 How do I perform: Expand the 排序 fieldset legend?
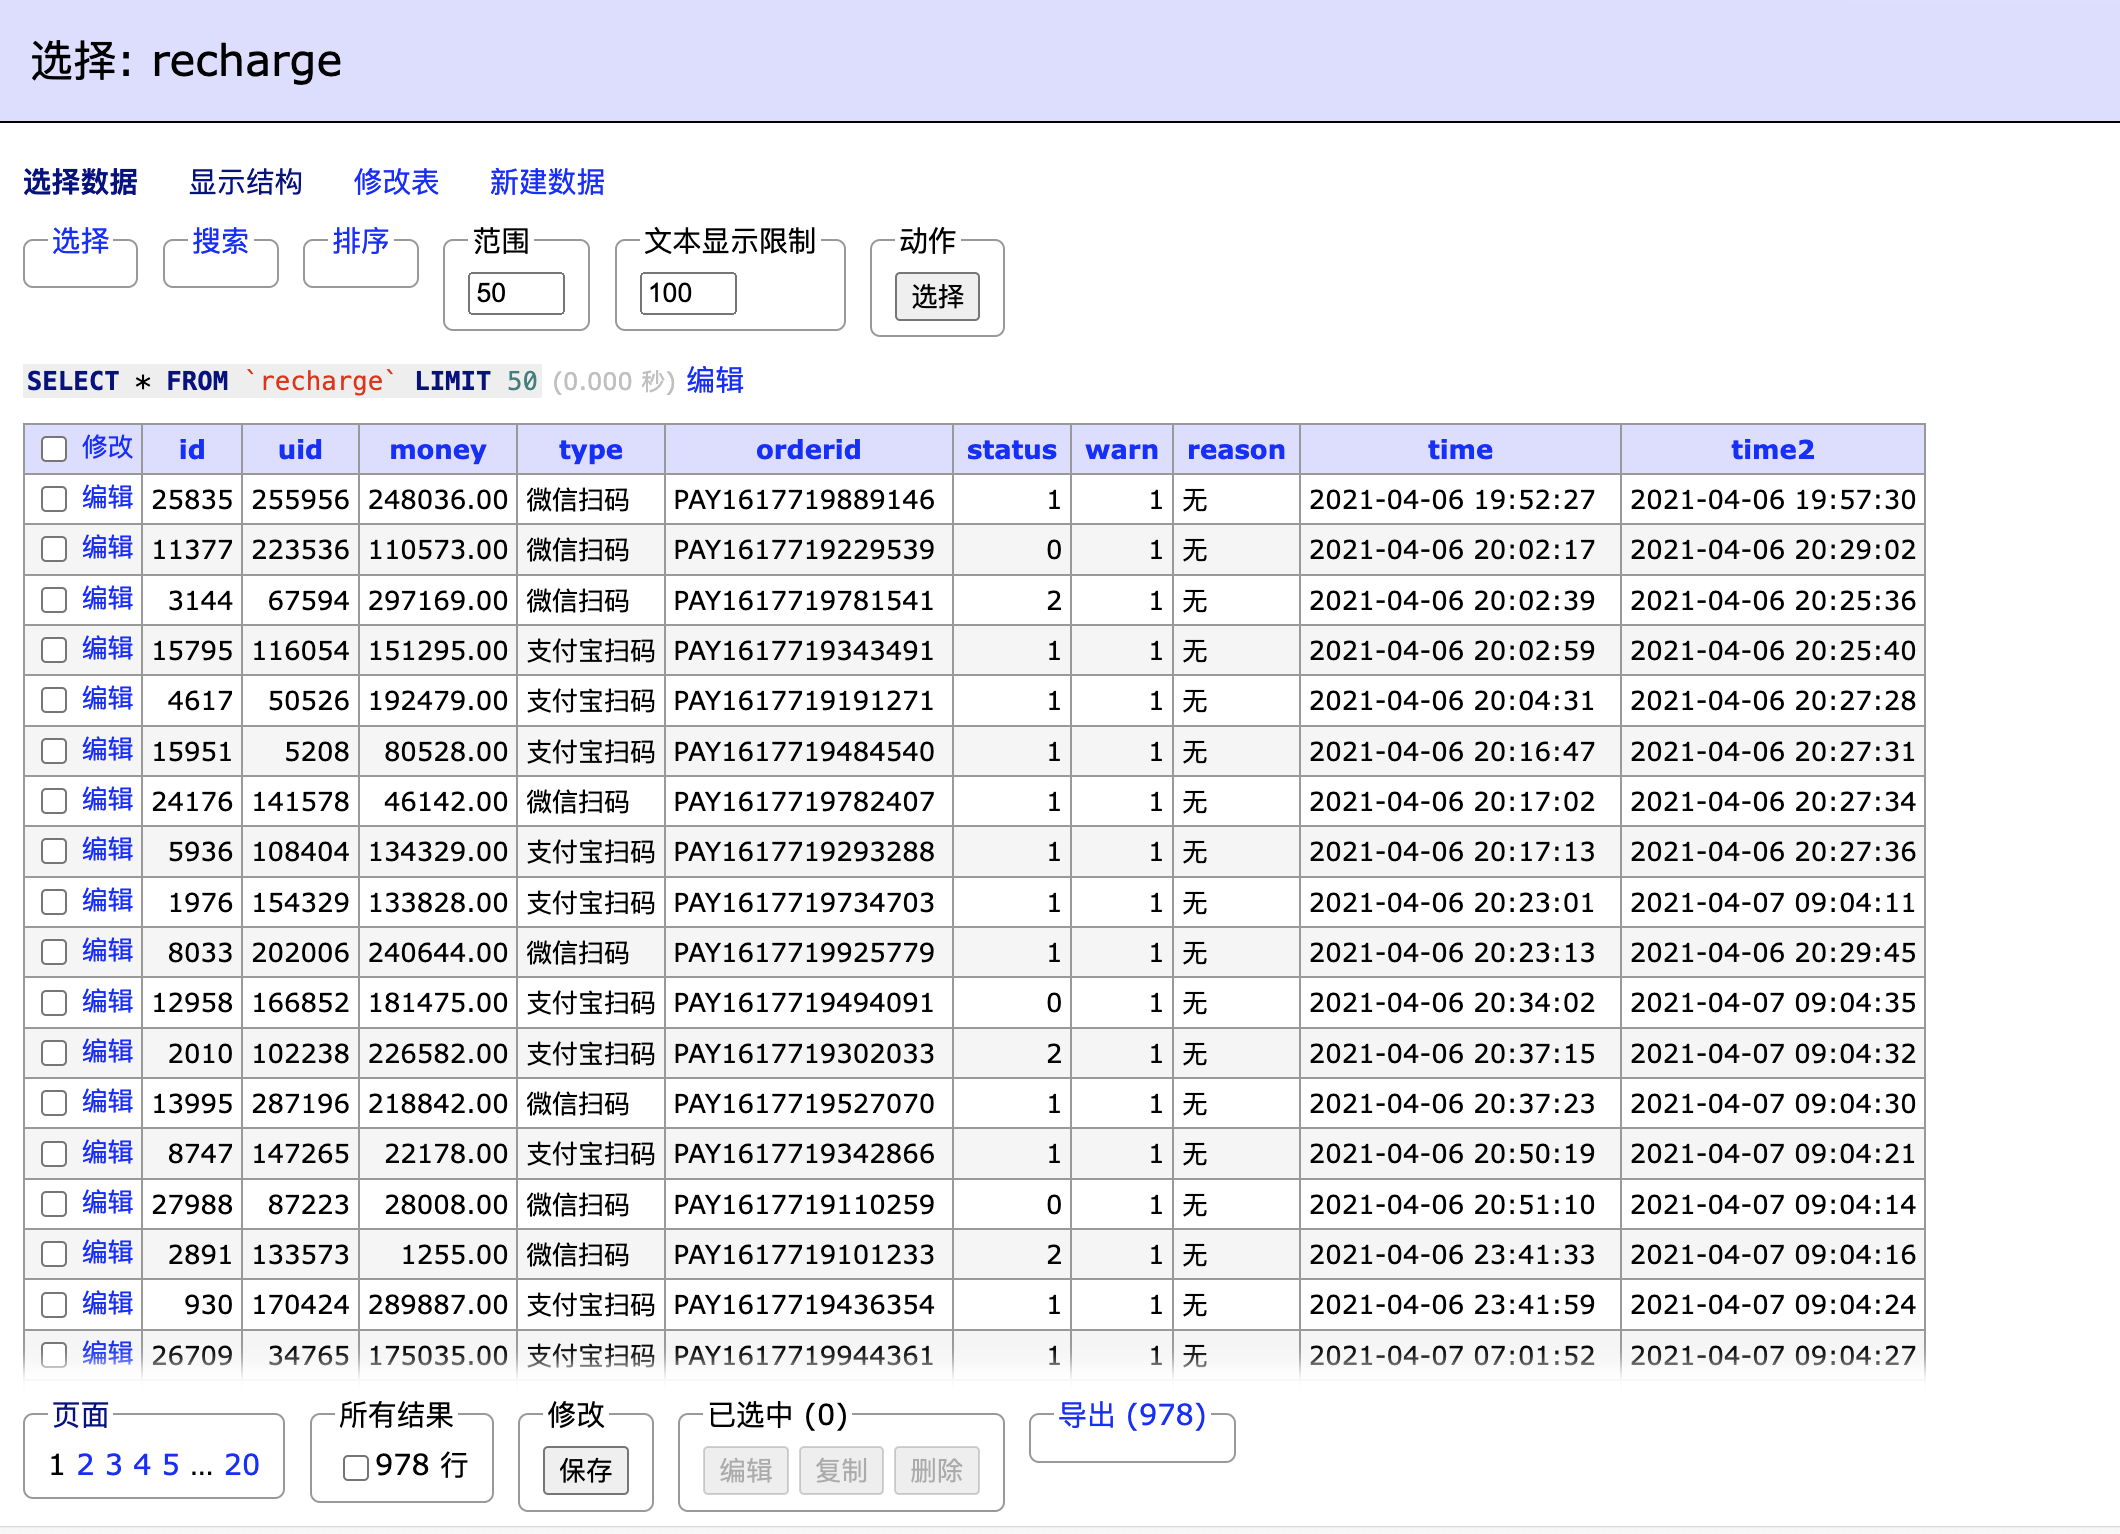(x=360, y=241)
